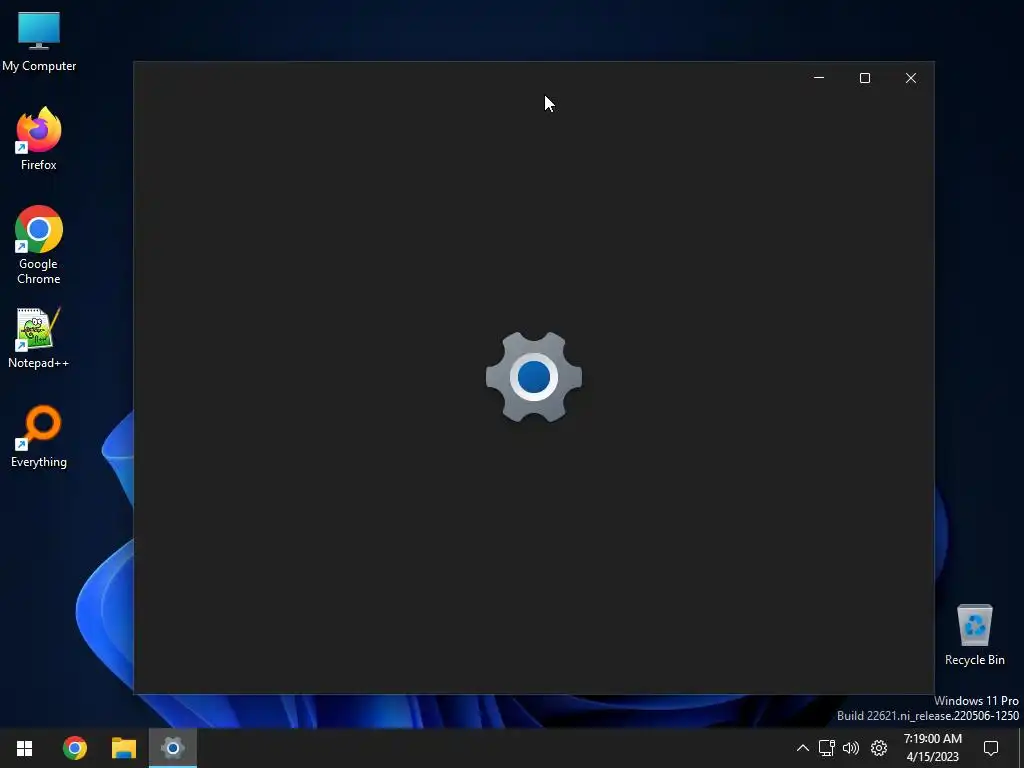Maximize the Settings window
Viewport: 1024px width, 768px height.
(x=865, y=78)
